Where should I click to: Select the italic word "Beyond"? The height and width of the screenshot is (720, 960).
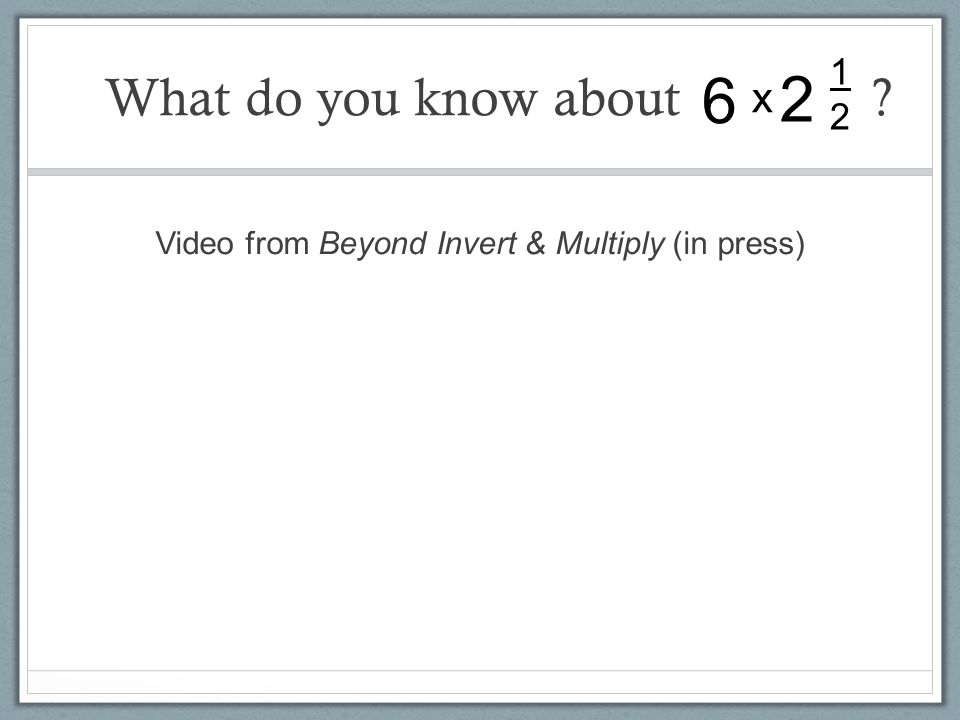(372, 245)
